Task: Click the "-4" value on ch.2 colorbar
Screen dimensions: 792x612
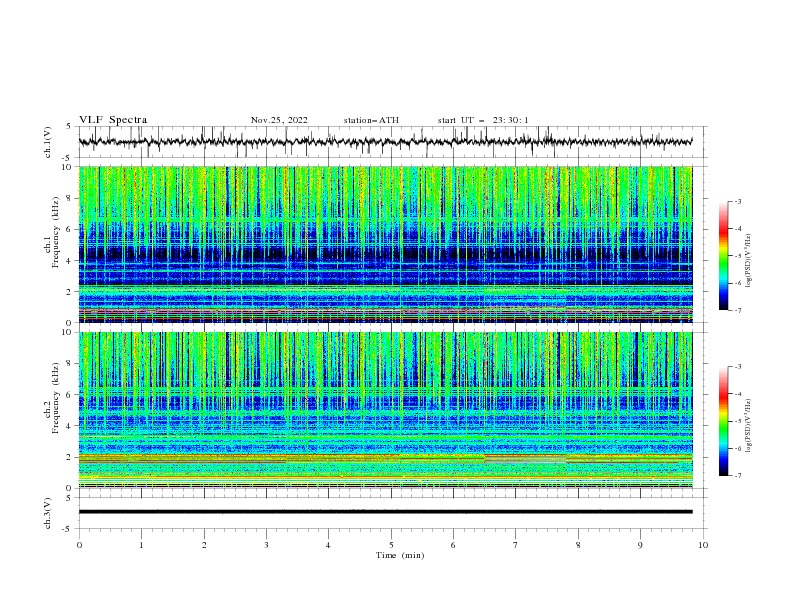Action: coord(738,394)
